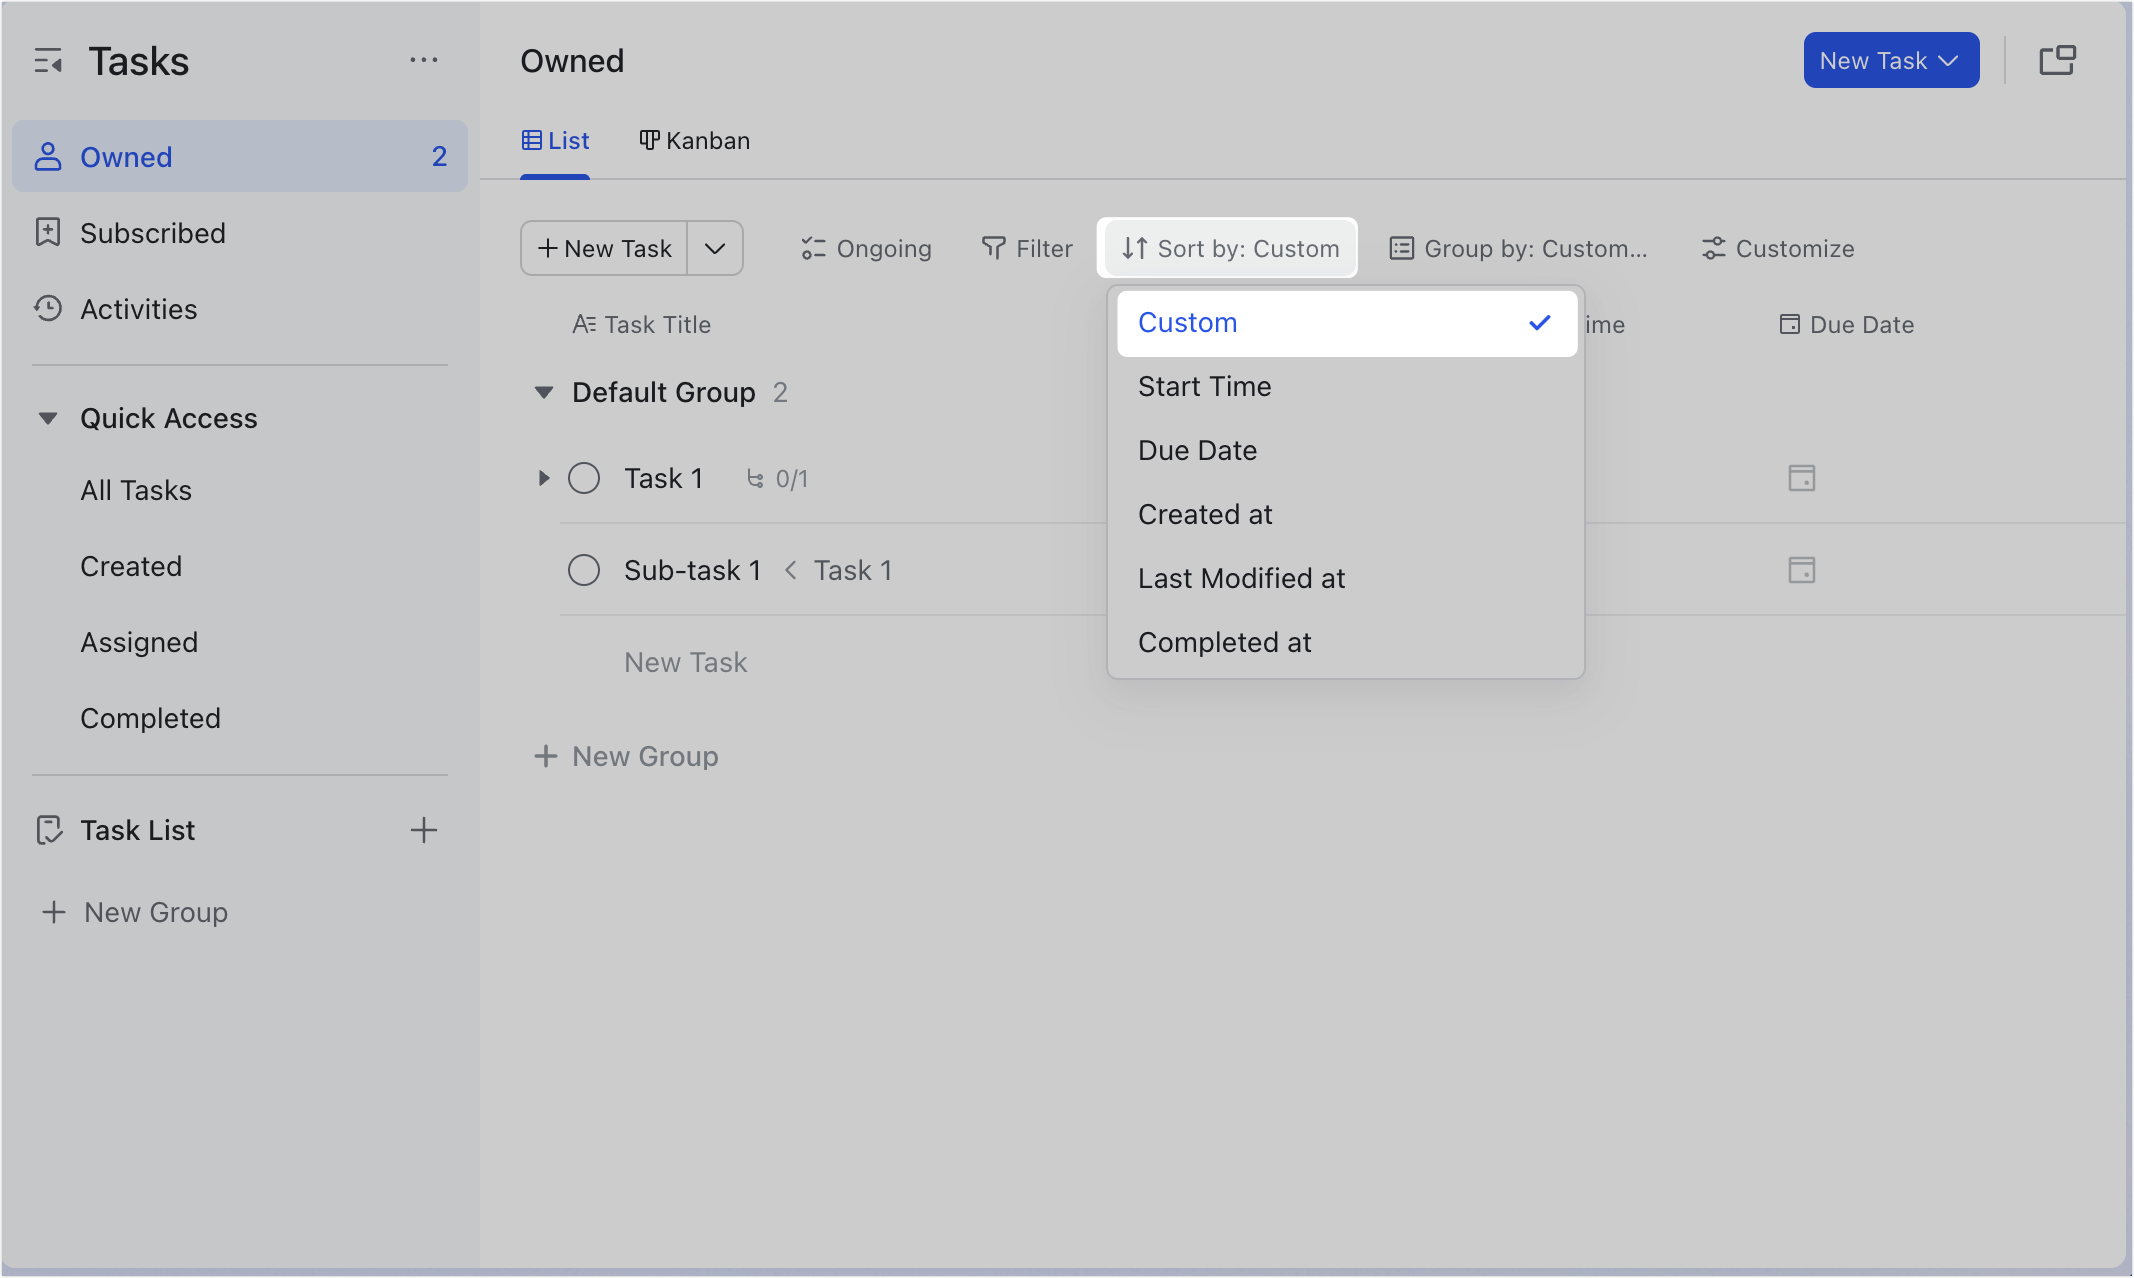Screen dimensions: 2134x1278
Task: Open the pop-out window icon
Action: [2057, 61]
